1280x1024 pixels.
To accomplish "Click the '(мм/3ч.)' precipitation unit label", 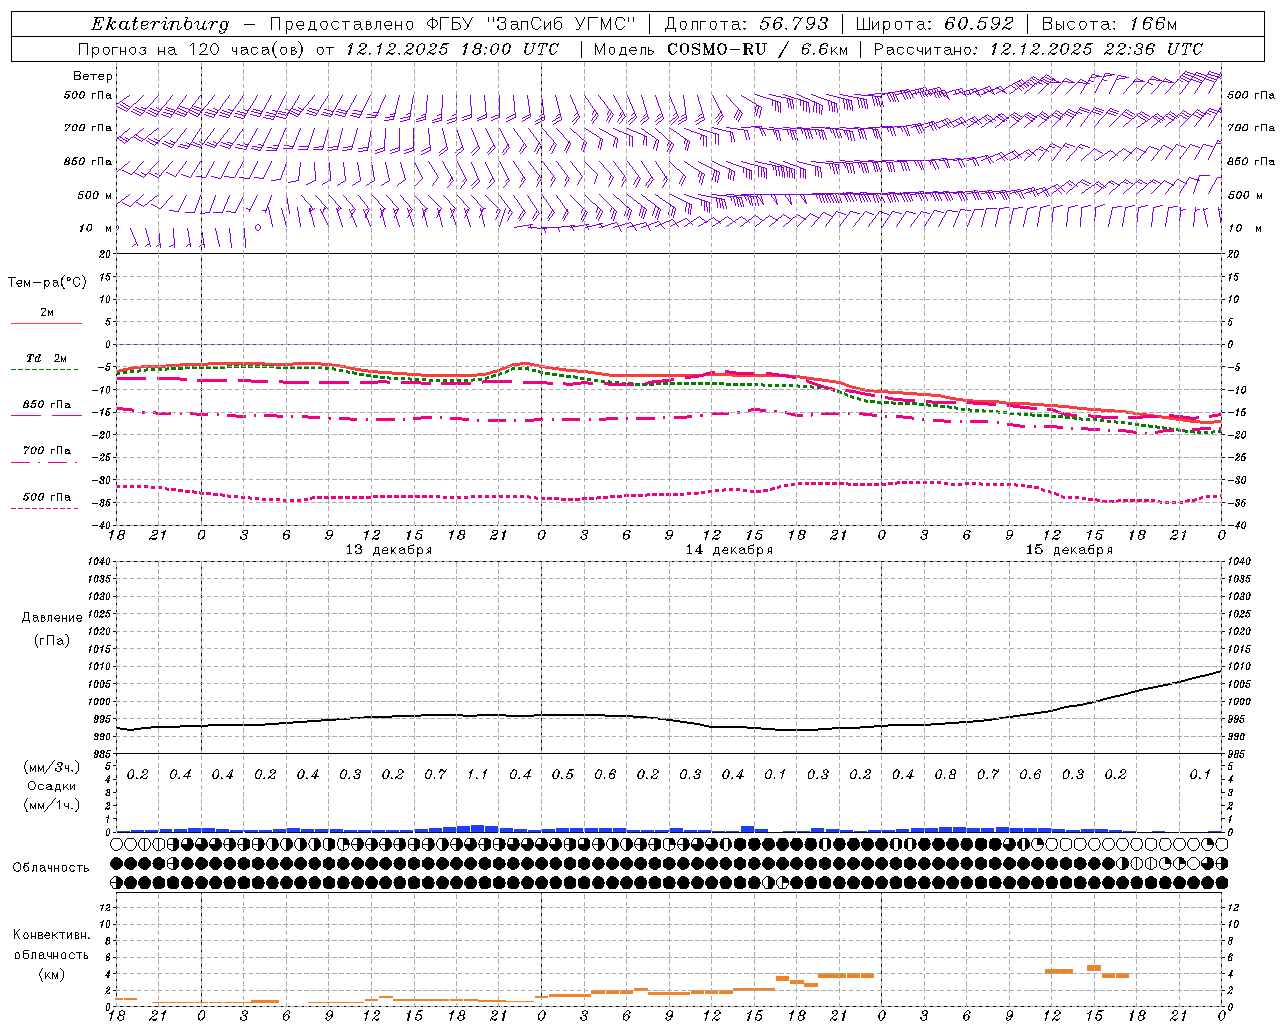I will [52, 768].
